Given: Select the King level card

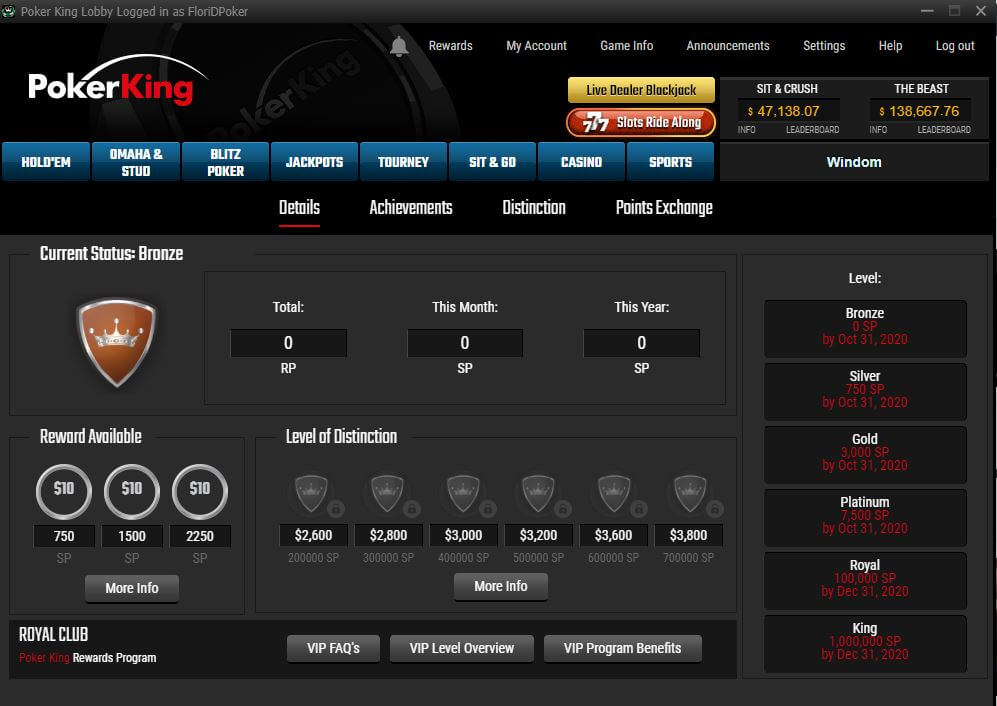Looking at the screenshot, I should click(x=865, y=643).
